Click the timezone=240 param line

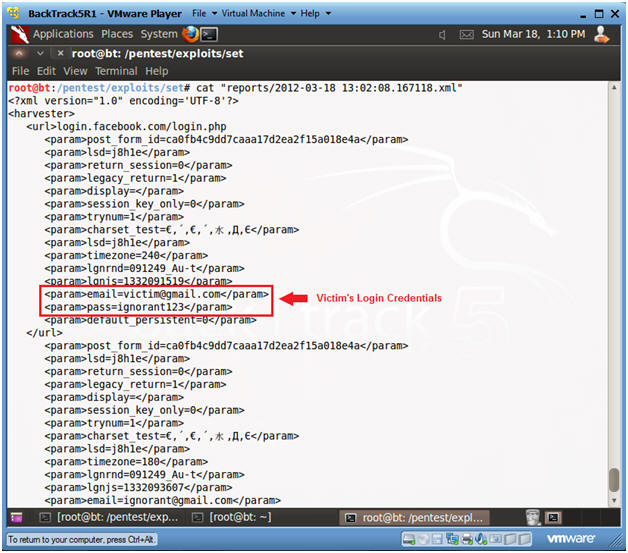point(126,255)
